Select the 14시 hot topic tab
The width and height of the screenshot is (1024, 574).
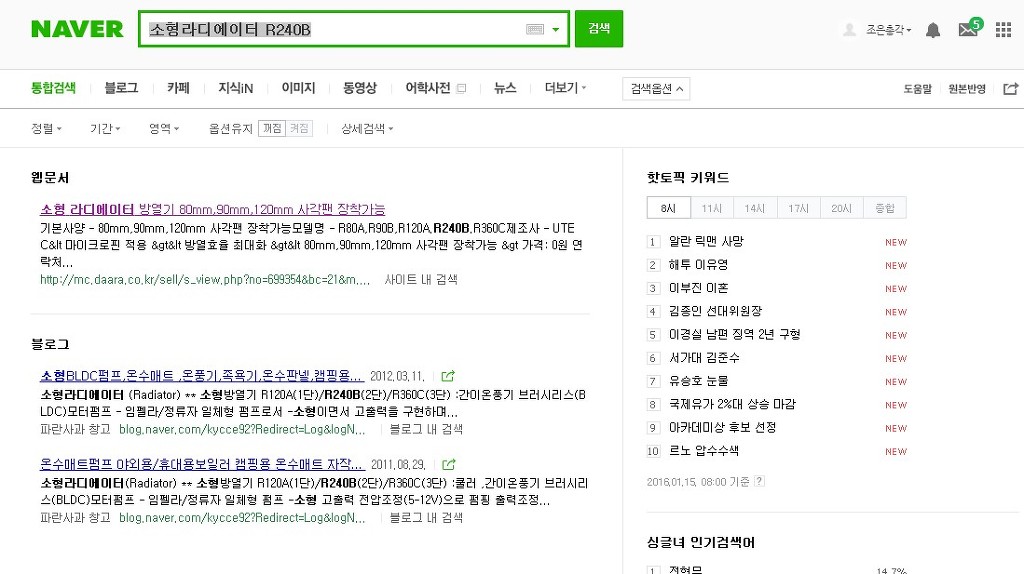coord(755,208)
